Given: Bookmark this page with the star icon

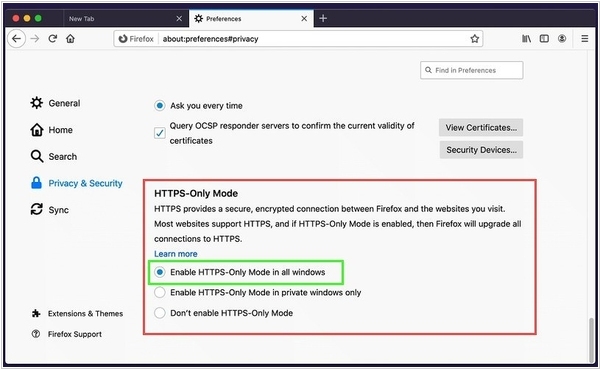Looking at the screenshot, I should pyautogui.click(x=474, y=39).
